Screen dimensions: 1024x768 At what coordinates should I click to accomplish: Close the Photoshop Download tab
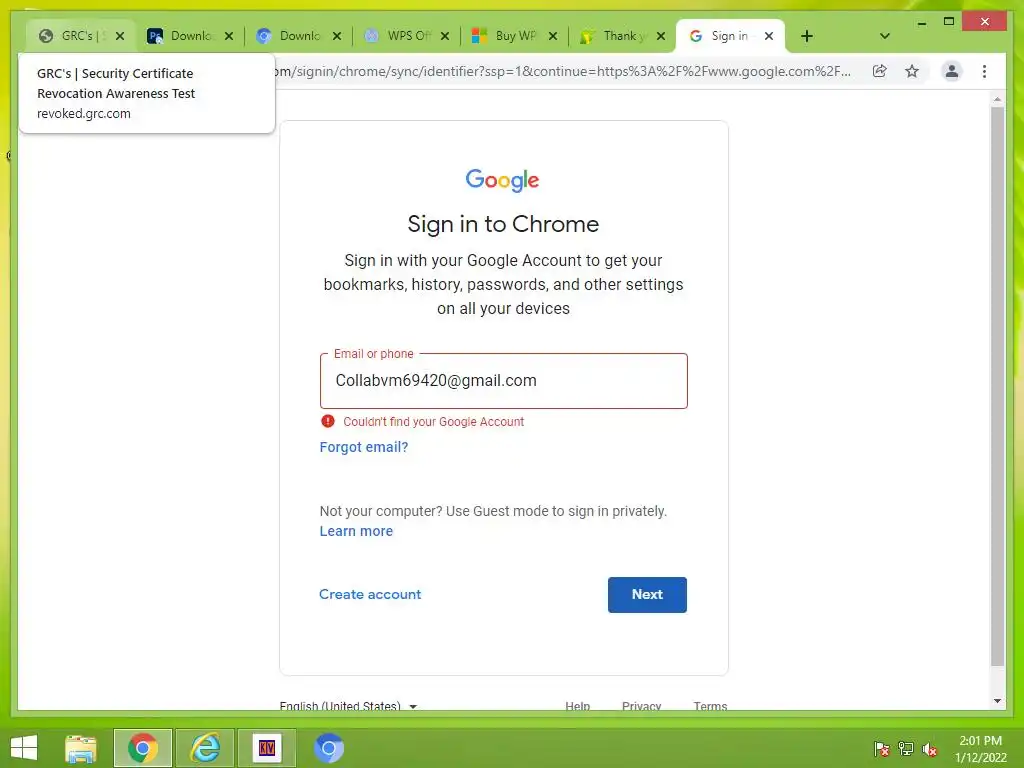point(229,37)
